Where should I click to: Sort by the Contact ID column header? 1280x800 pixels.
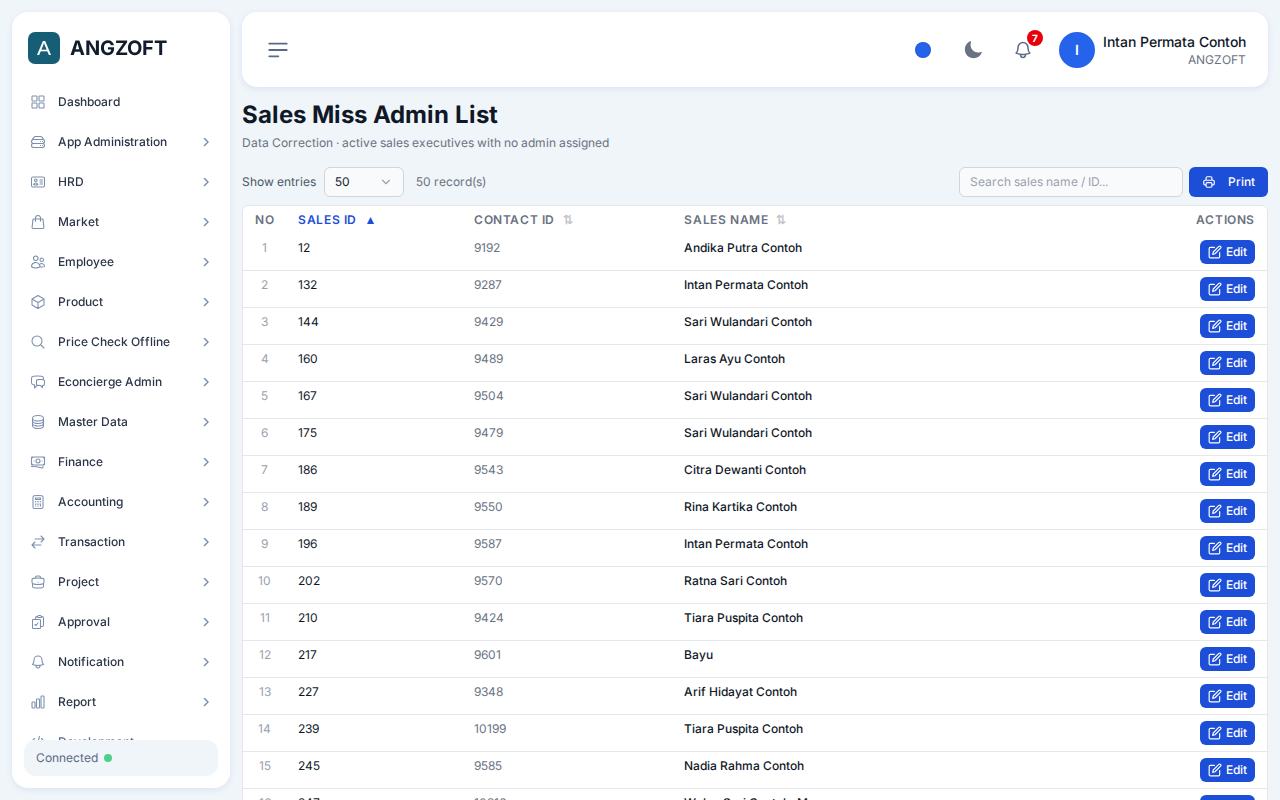(x=523, y=220)
